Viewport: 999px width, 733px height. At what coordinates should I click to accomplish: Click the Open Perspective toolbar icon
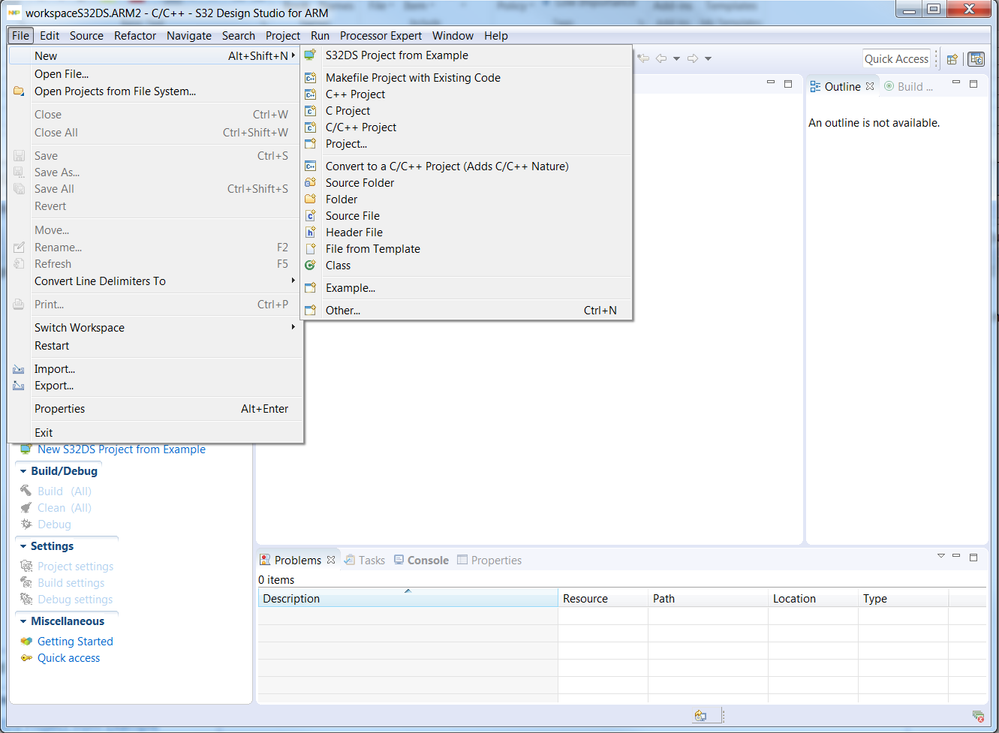click(952, 59)
